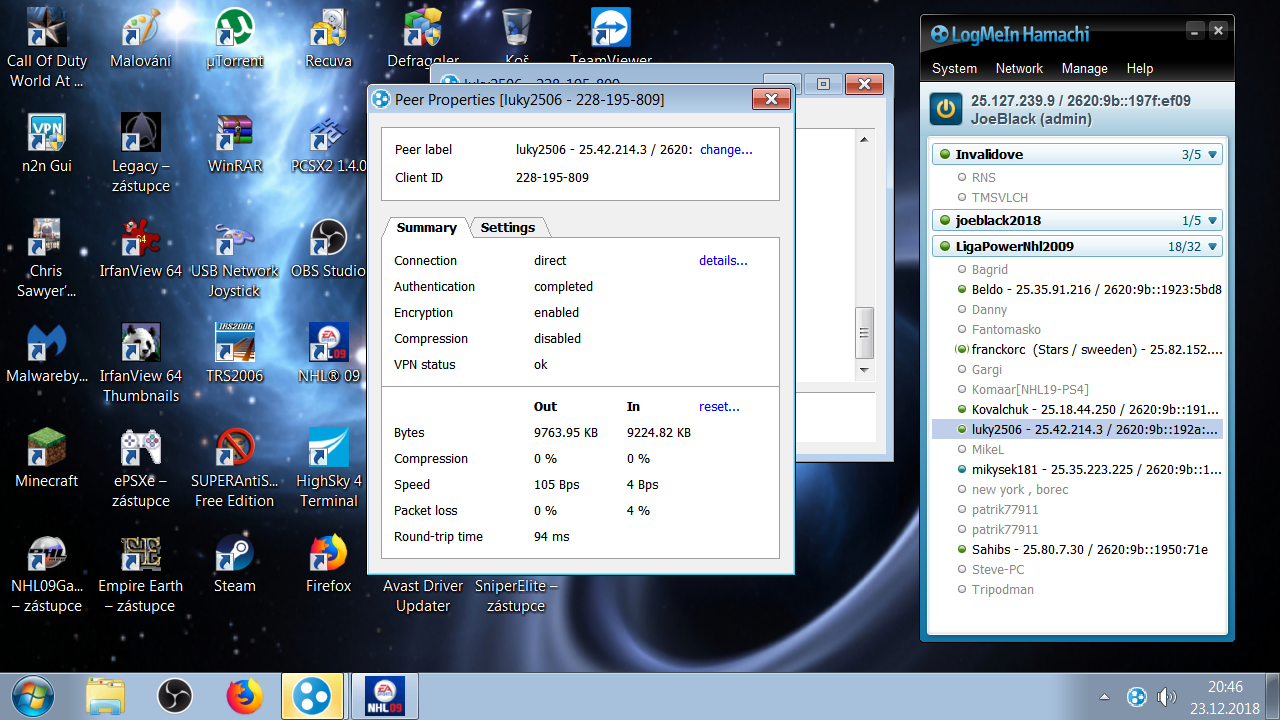Image resolution: width=1280 pixels, height=720 pixels.
Task: Select peer Komaar[NHL19-PS4]
Action: tap(1030, 390)
